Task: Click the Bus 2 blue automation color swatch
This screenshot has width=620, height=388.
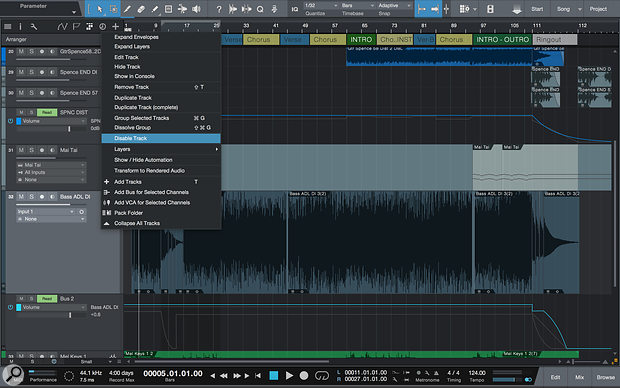Action: [18, 307]
